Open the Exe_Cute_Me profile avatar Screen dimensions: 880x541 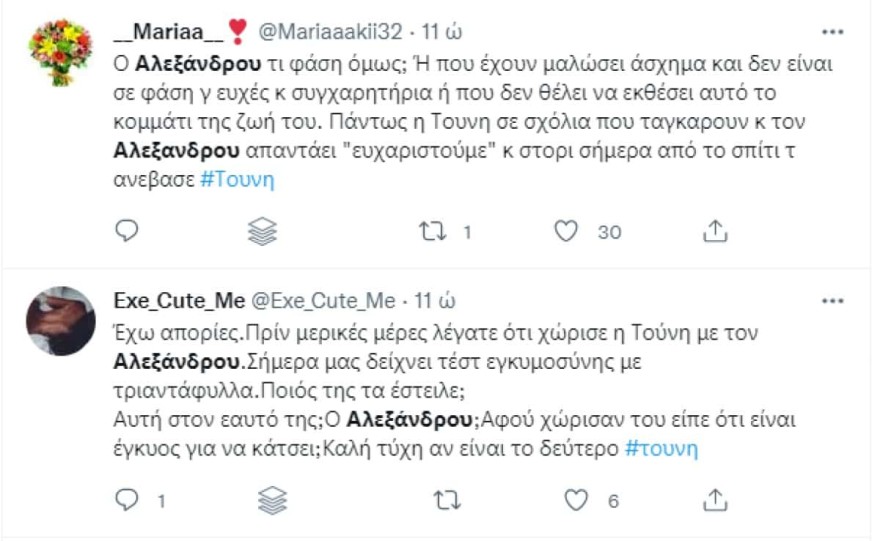[x=60, y=320]
